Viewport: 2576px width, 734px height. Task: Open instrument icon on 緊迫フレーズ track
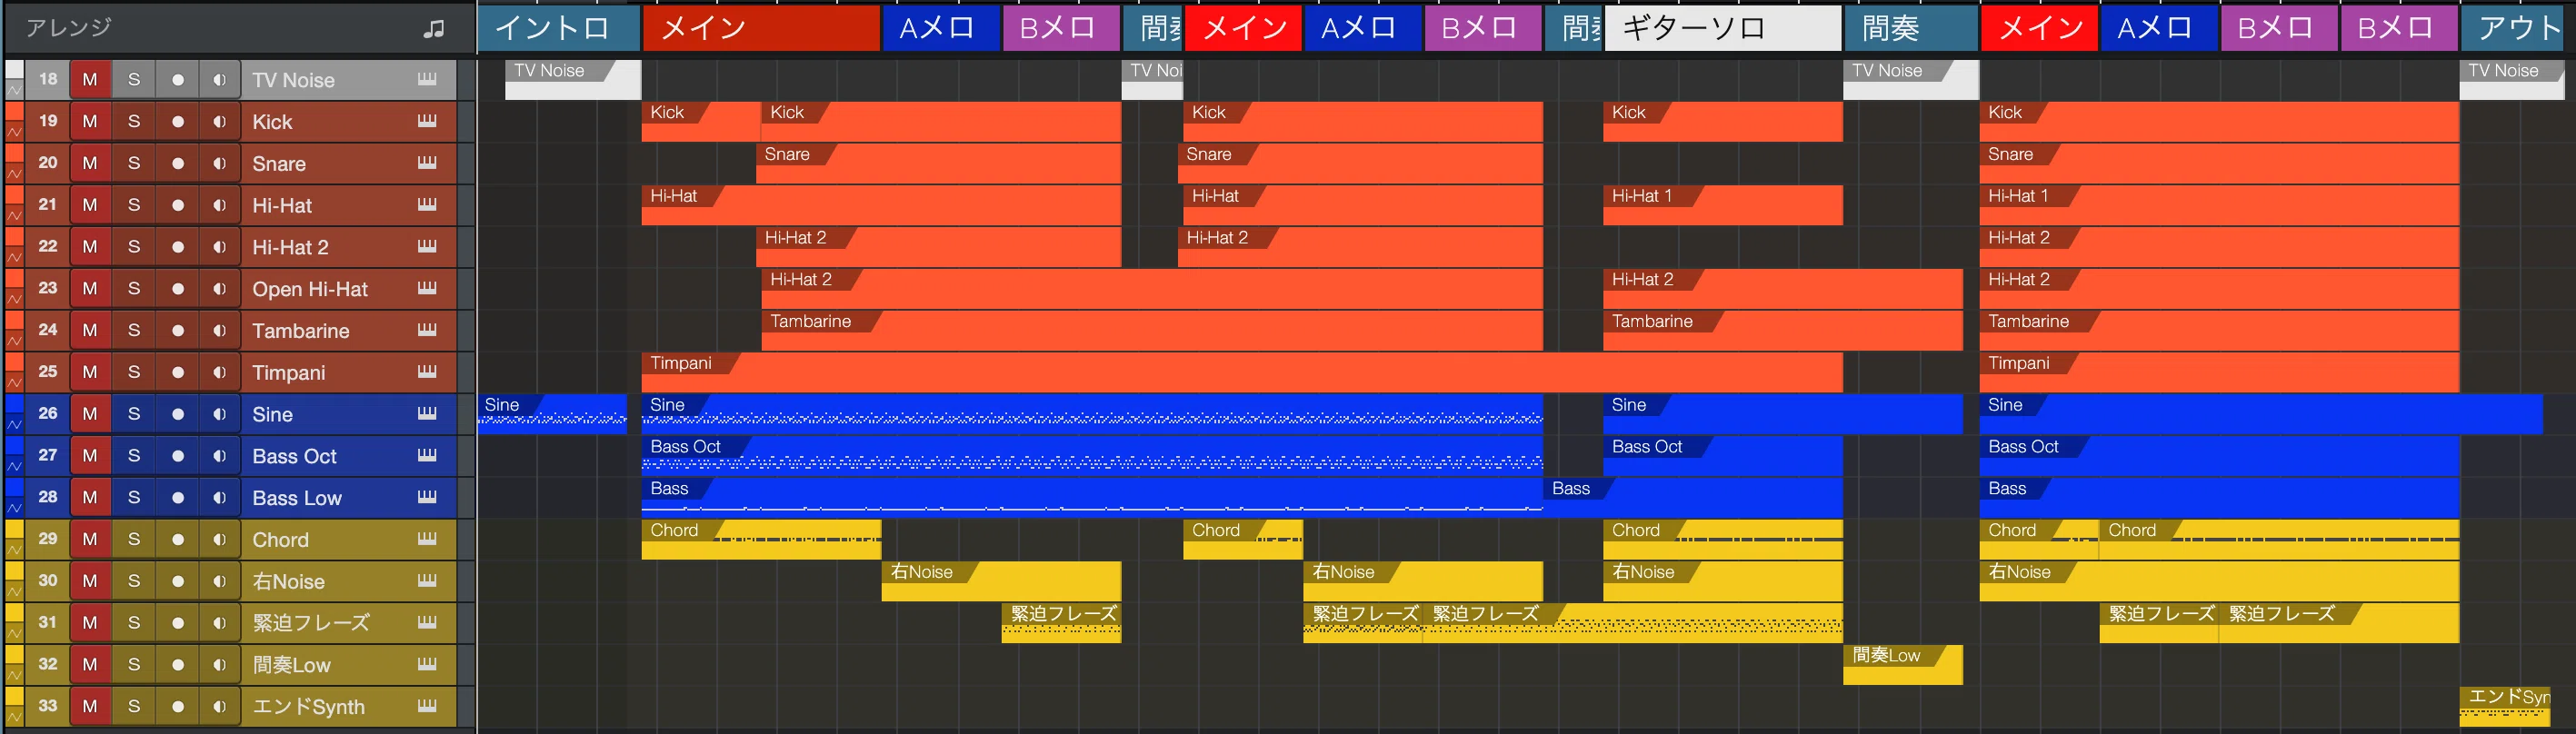tap(427, 622)
